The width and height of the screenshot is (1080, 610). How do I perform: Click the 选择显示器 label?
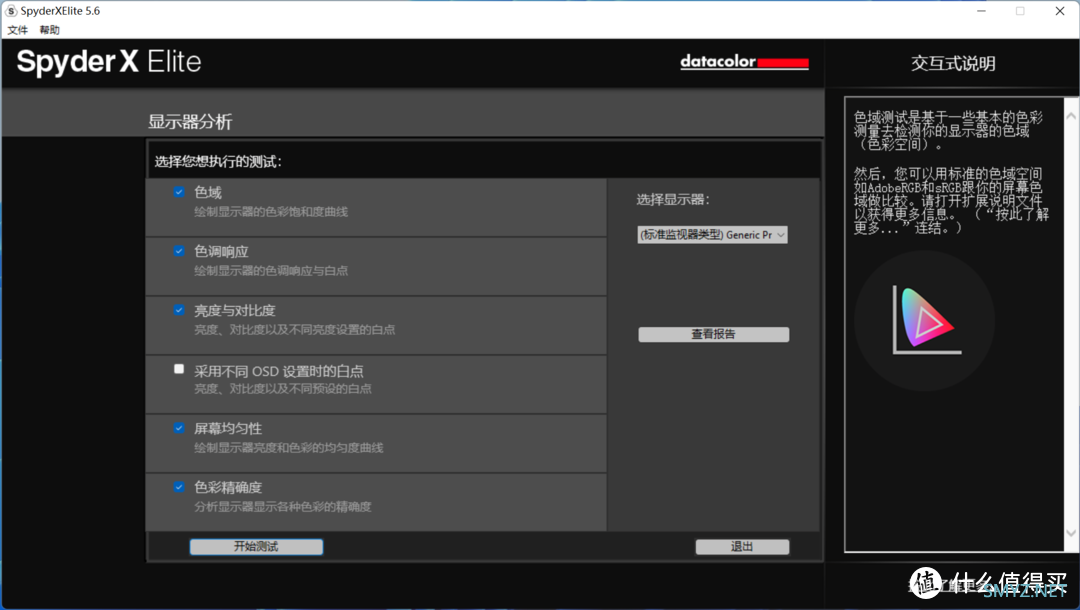coord(673,200)
